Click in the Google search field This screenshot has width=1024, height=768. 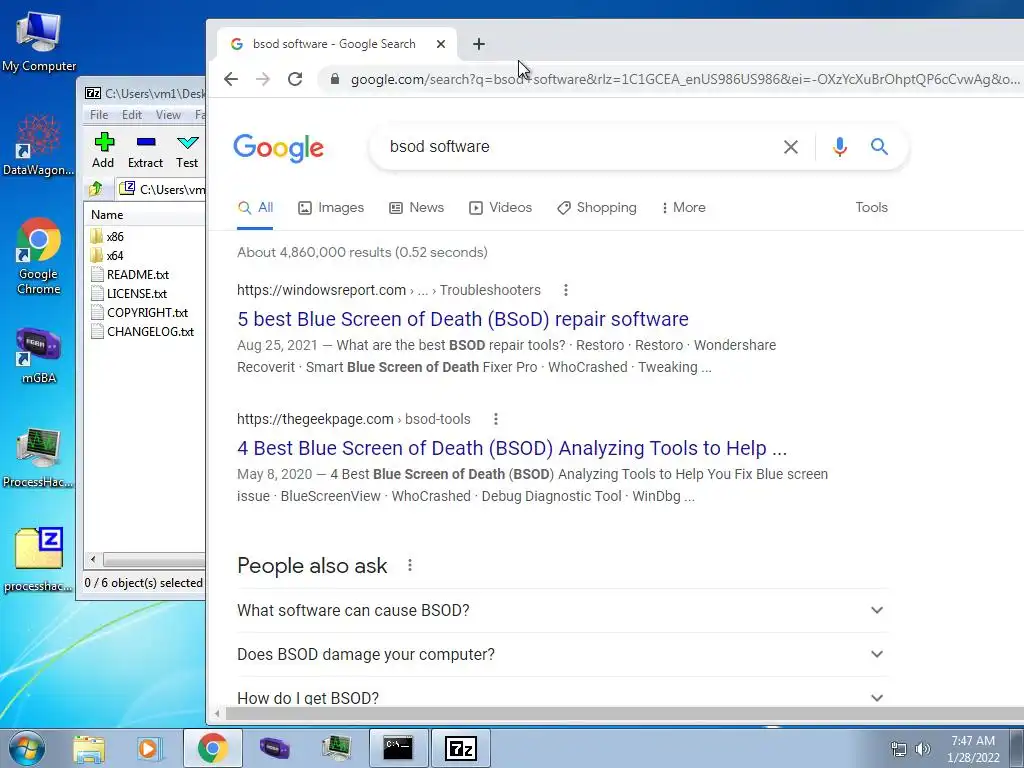575,147
